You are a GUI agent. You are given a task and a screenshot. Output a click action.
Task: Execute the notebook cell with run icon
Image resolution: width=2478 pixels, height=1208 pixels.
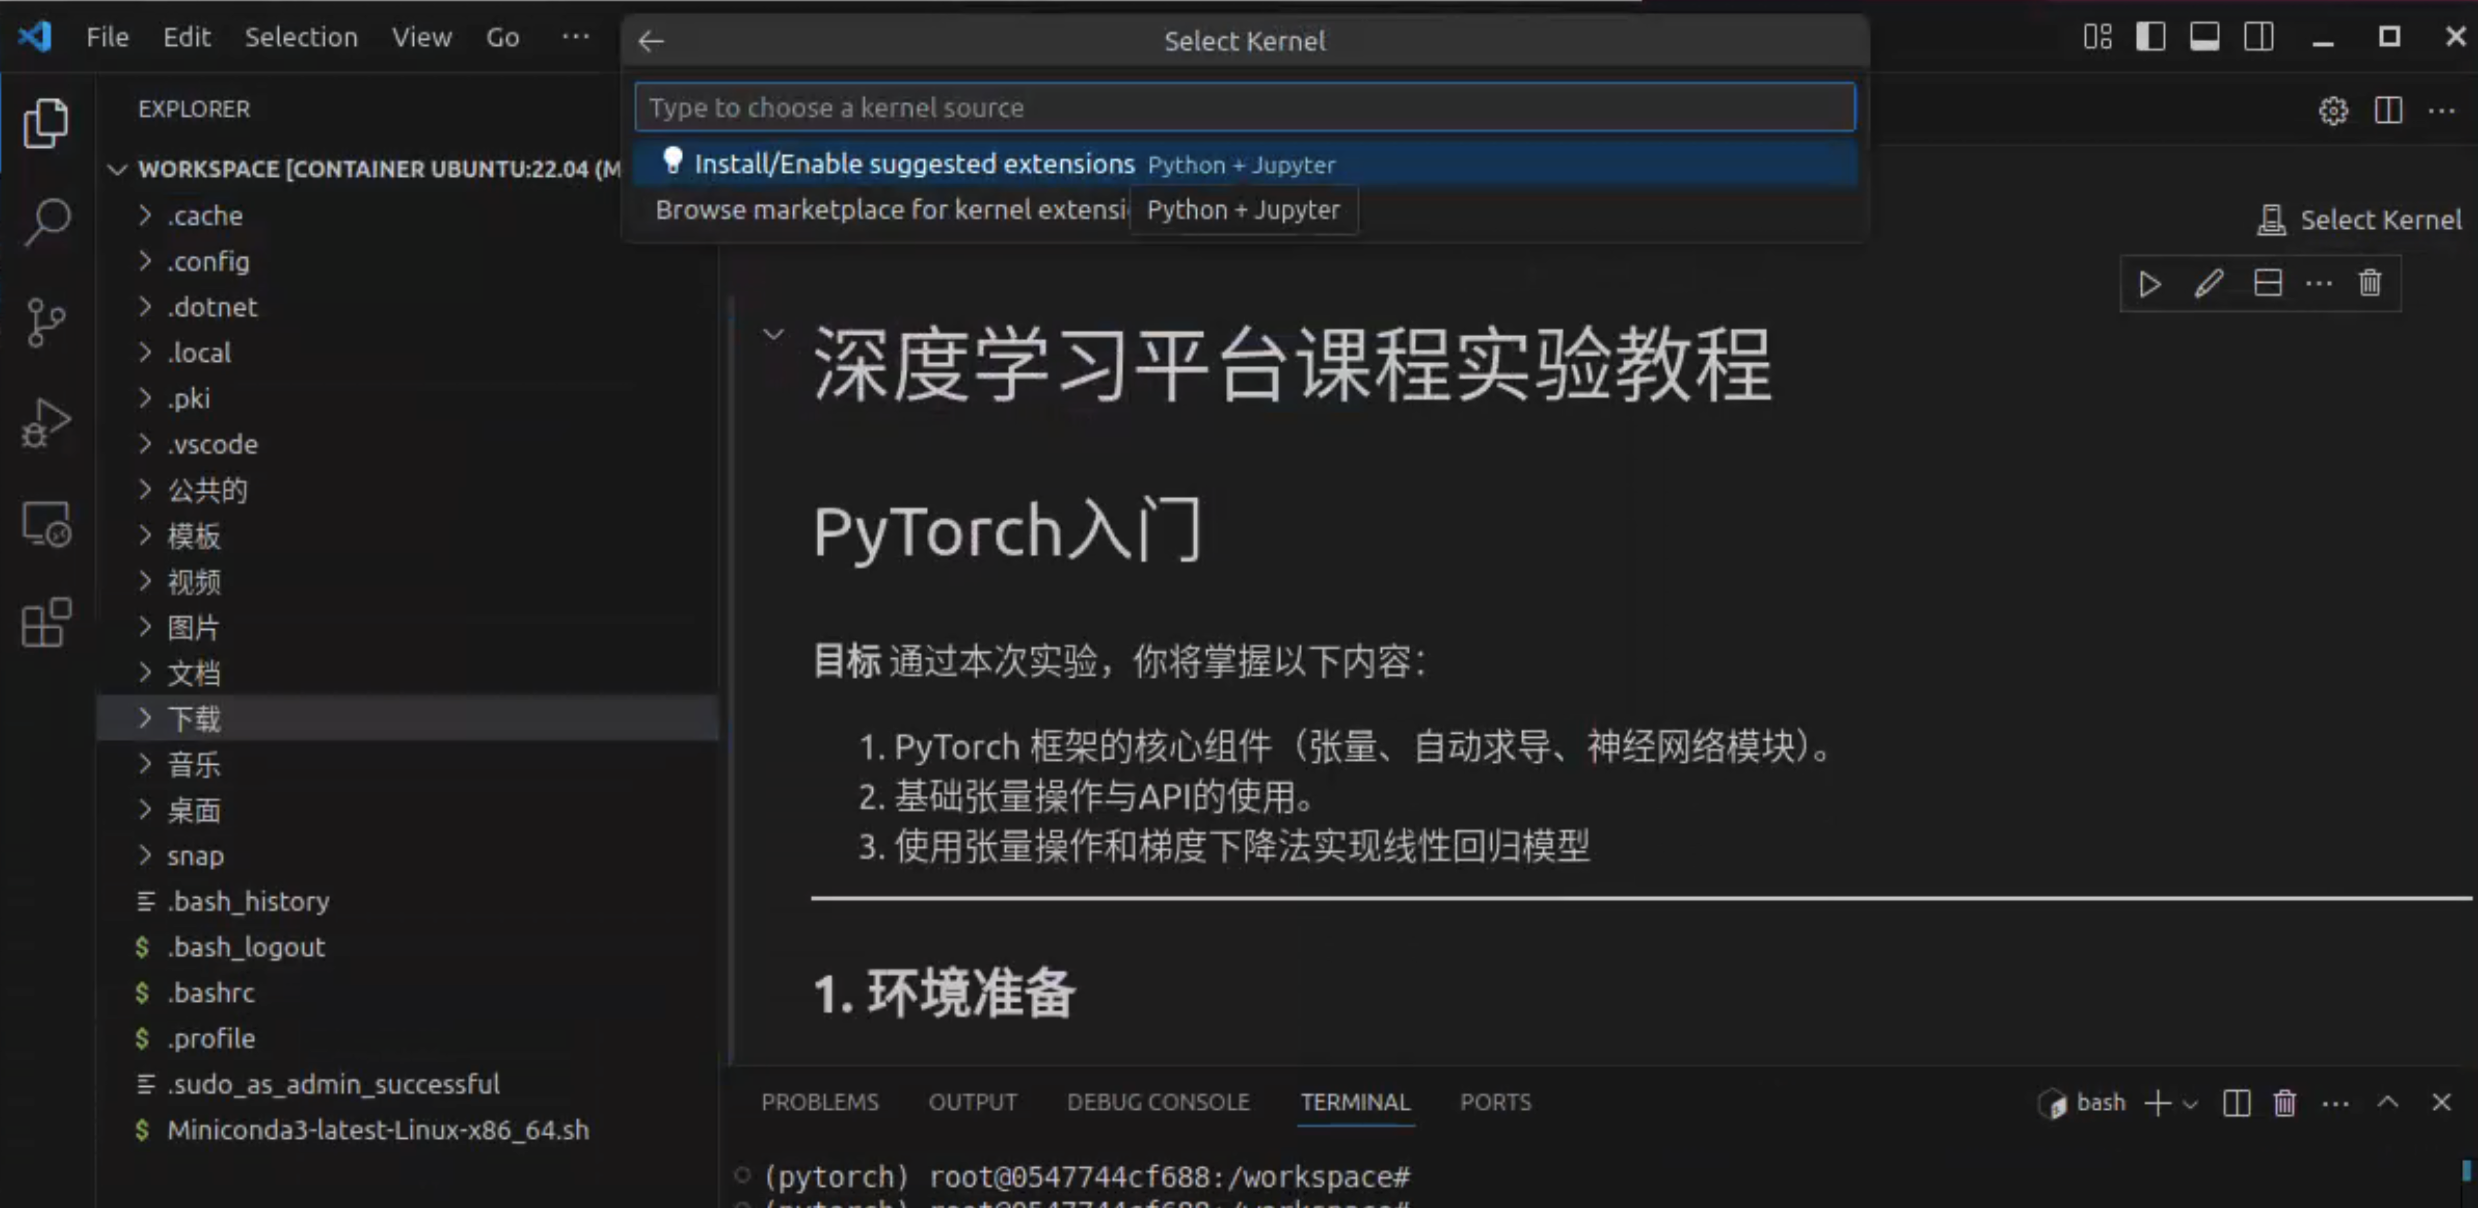click(2149, 284)
